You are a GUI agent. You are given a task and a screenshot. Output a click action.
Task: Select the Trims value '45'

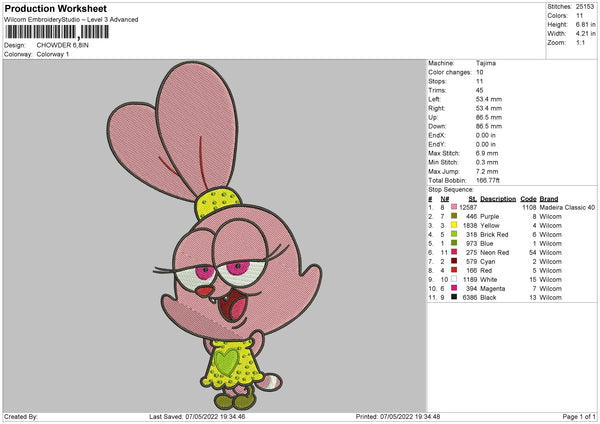tap(479, 90)
